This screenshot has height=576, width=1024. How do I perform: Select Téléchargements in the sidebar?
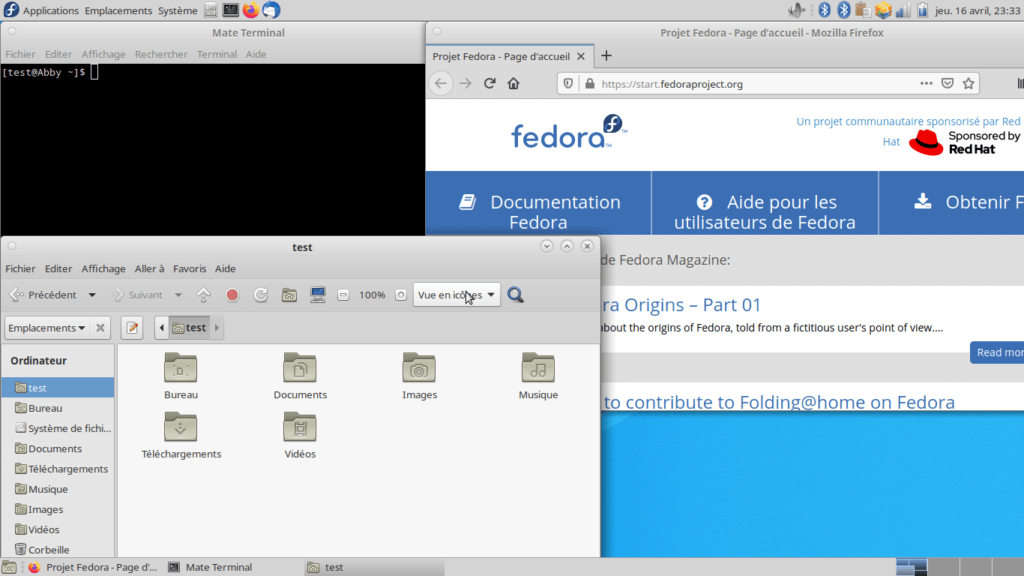[57, 469]
